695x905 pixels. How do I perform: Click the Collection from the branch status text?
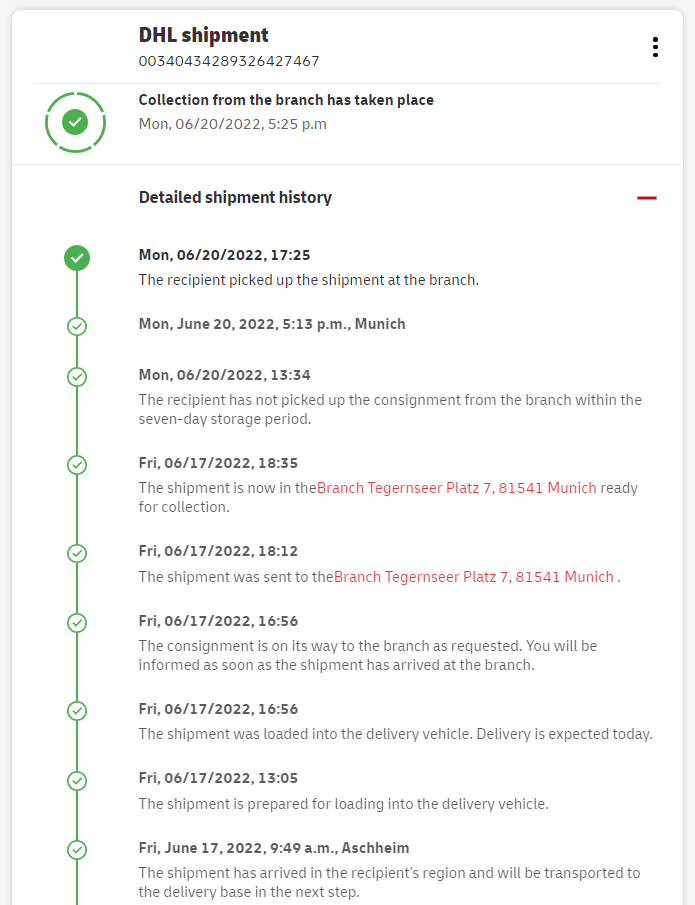coord(286,100)
